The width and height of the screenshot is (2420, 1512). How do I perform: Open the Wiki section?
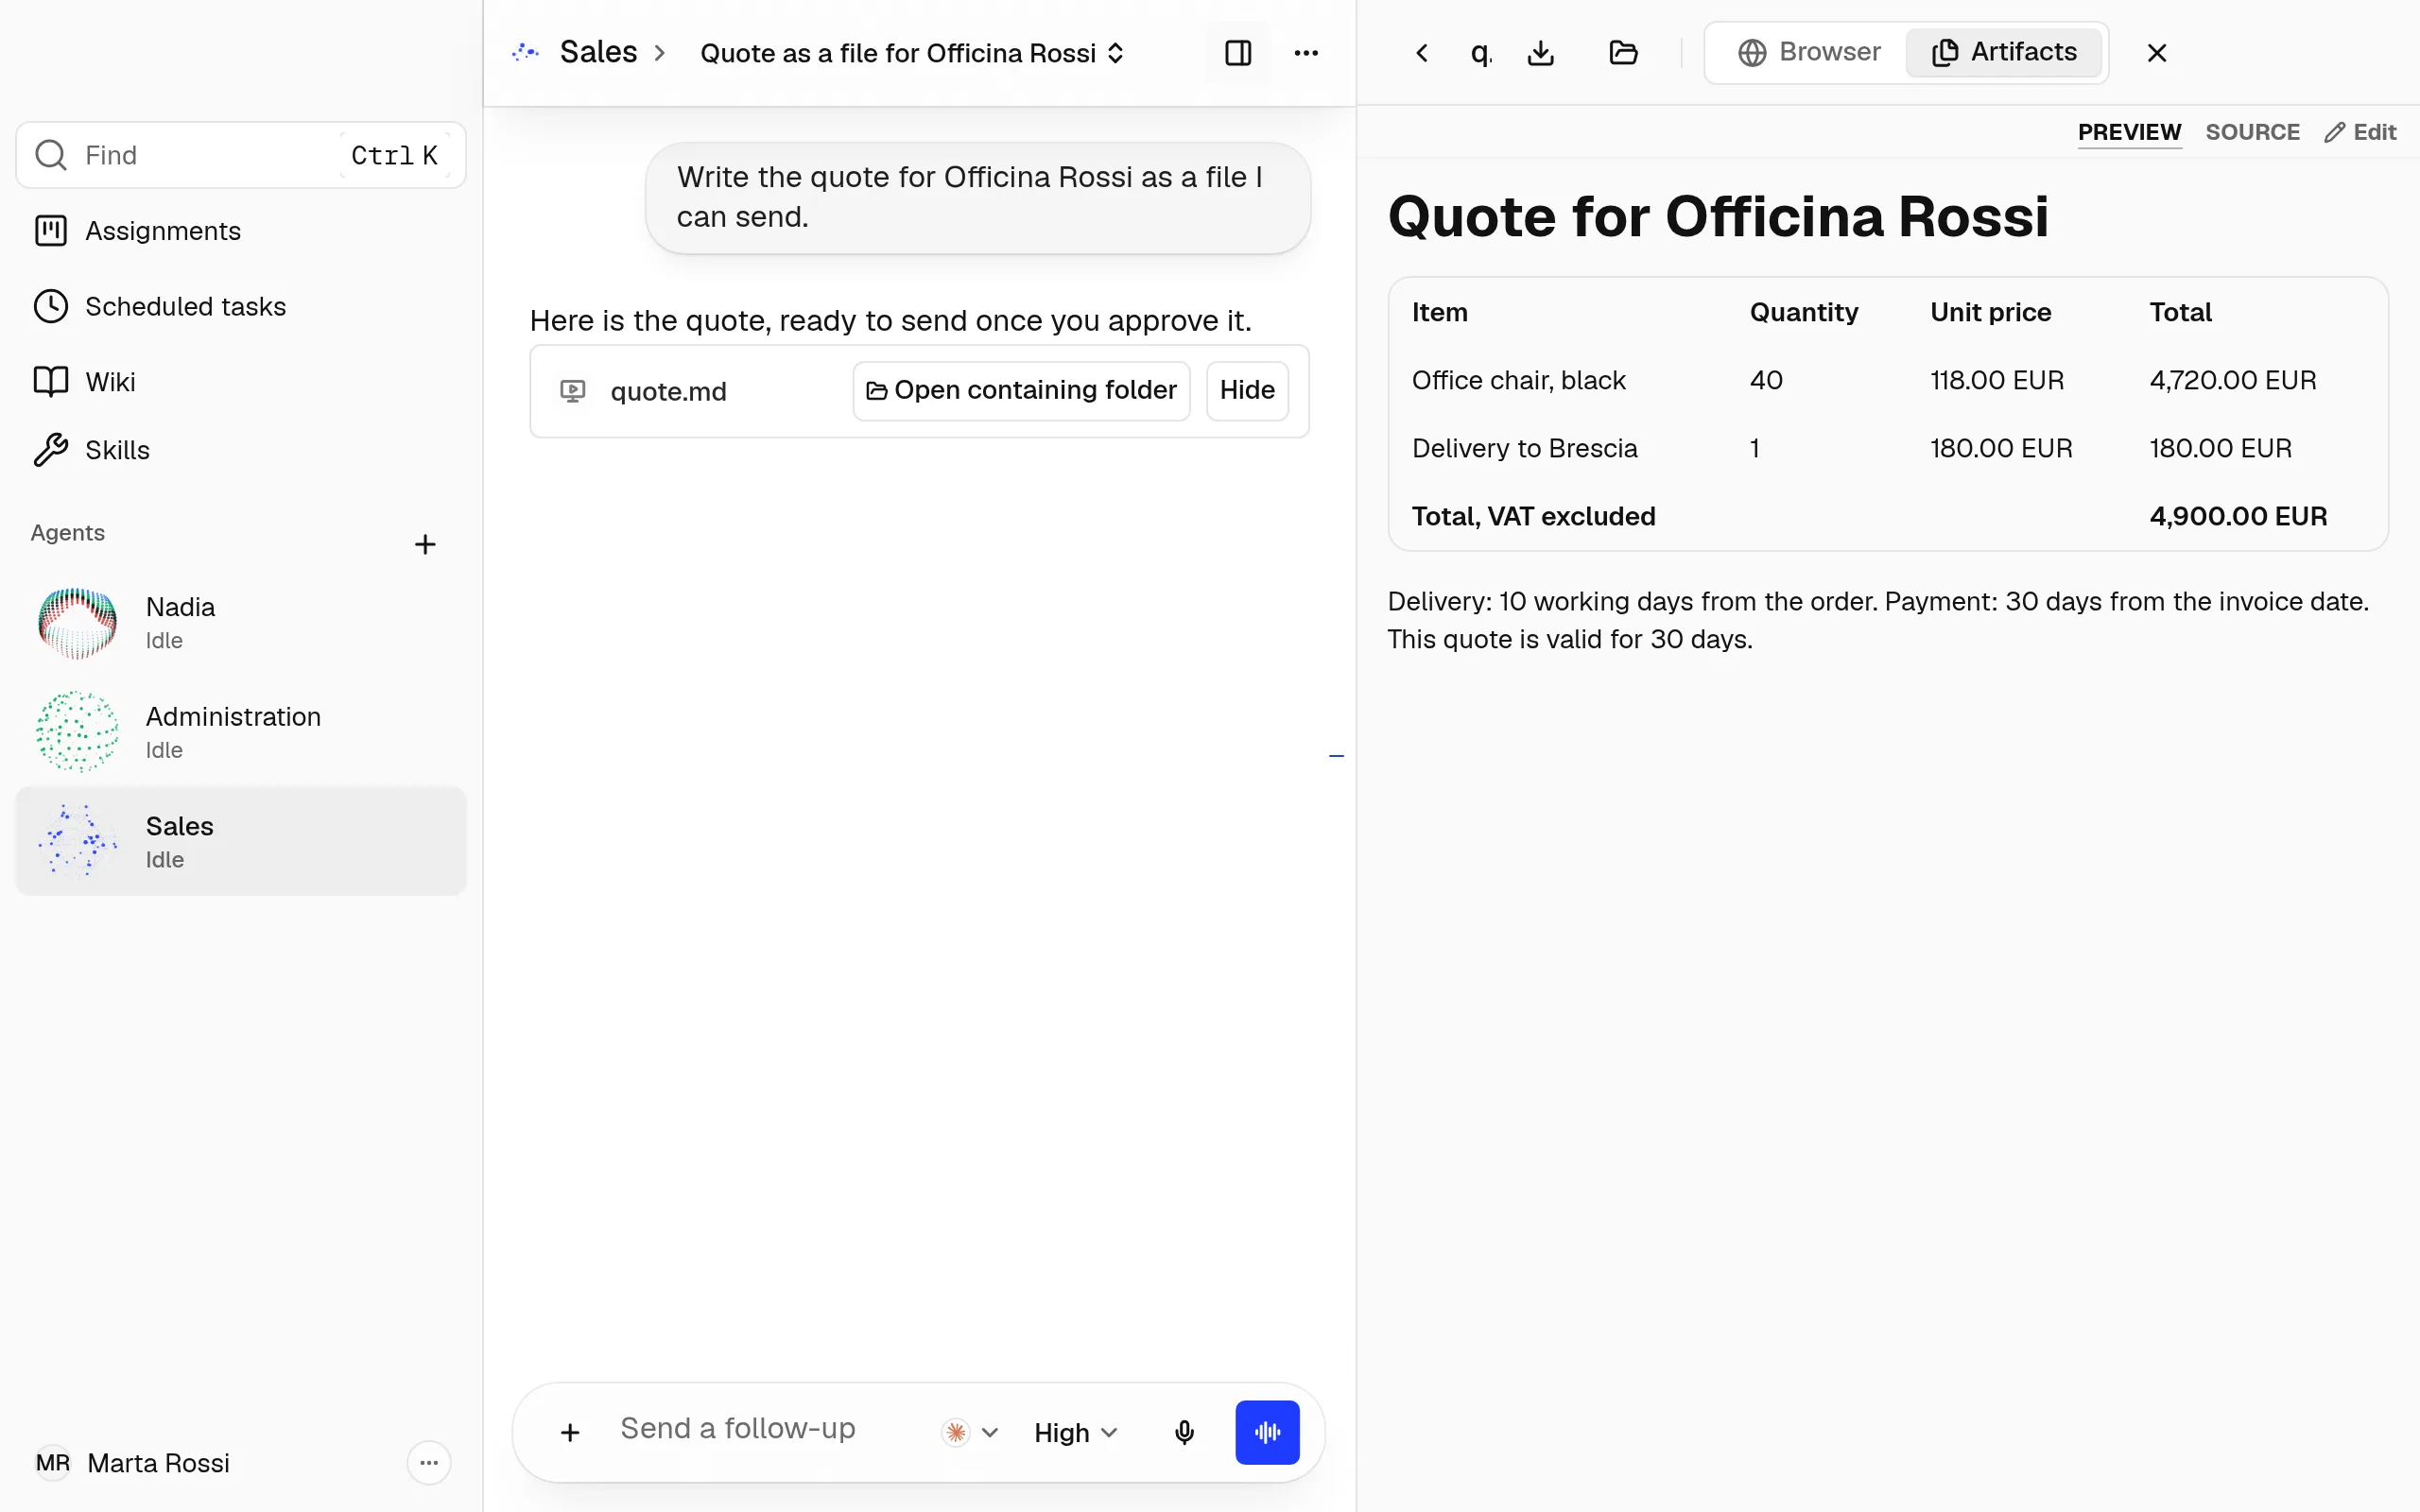point(240,381)
